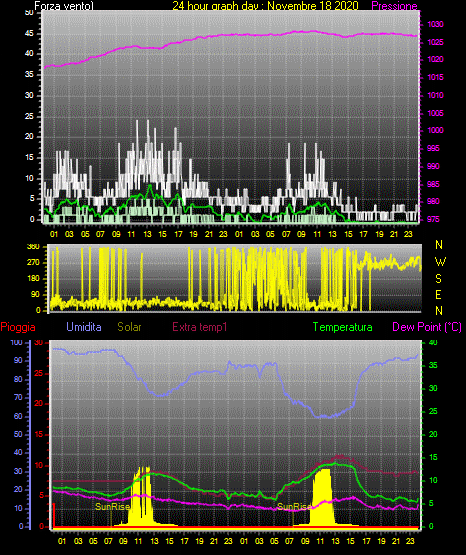This screenshot has height=555, width=466.
Task: Click the S wind direction letter
Action: 438,279
